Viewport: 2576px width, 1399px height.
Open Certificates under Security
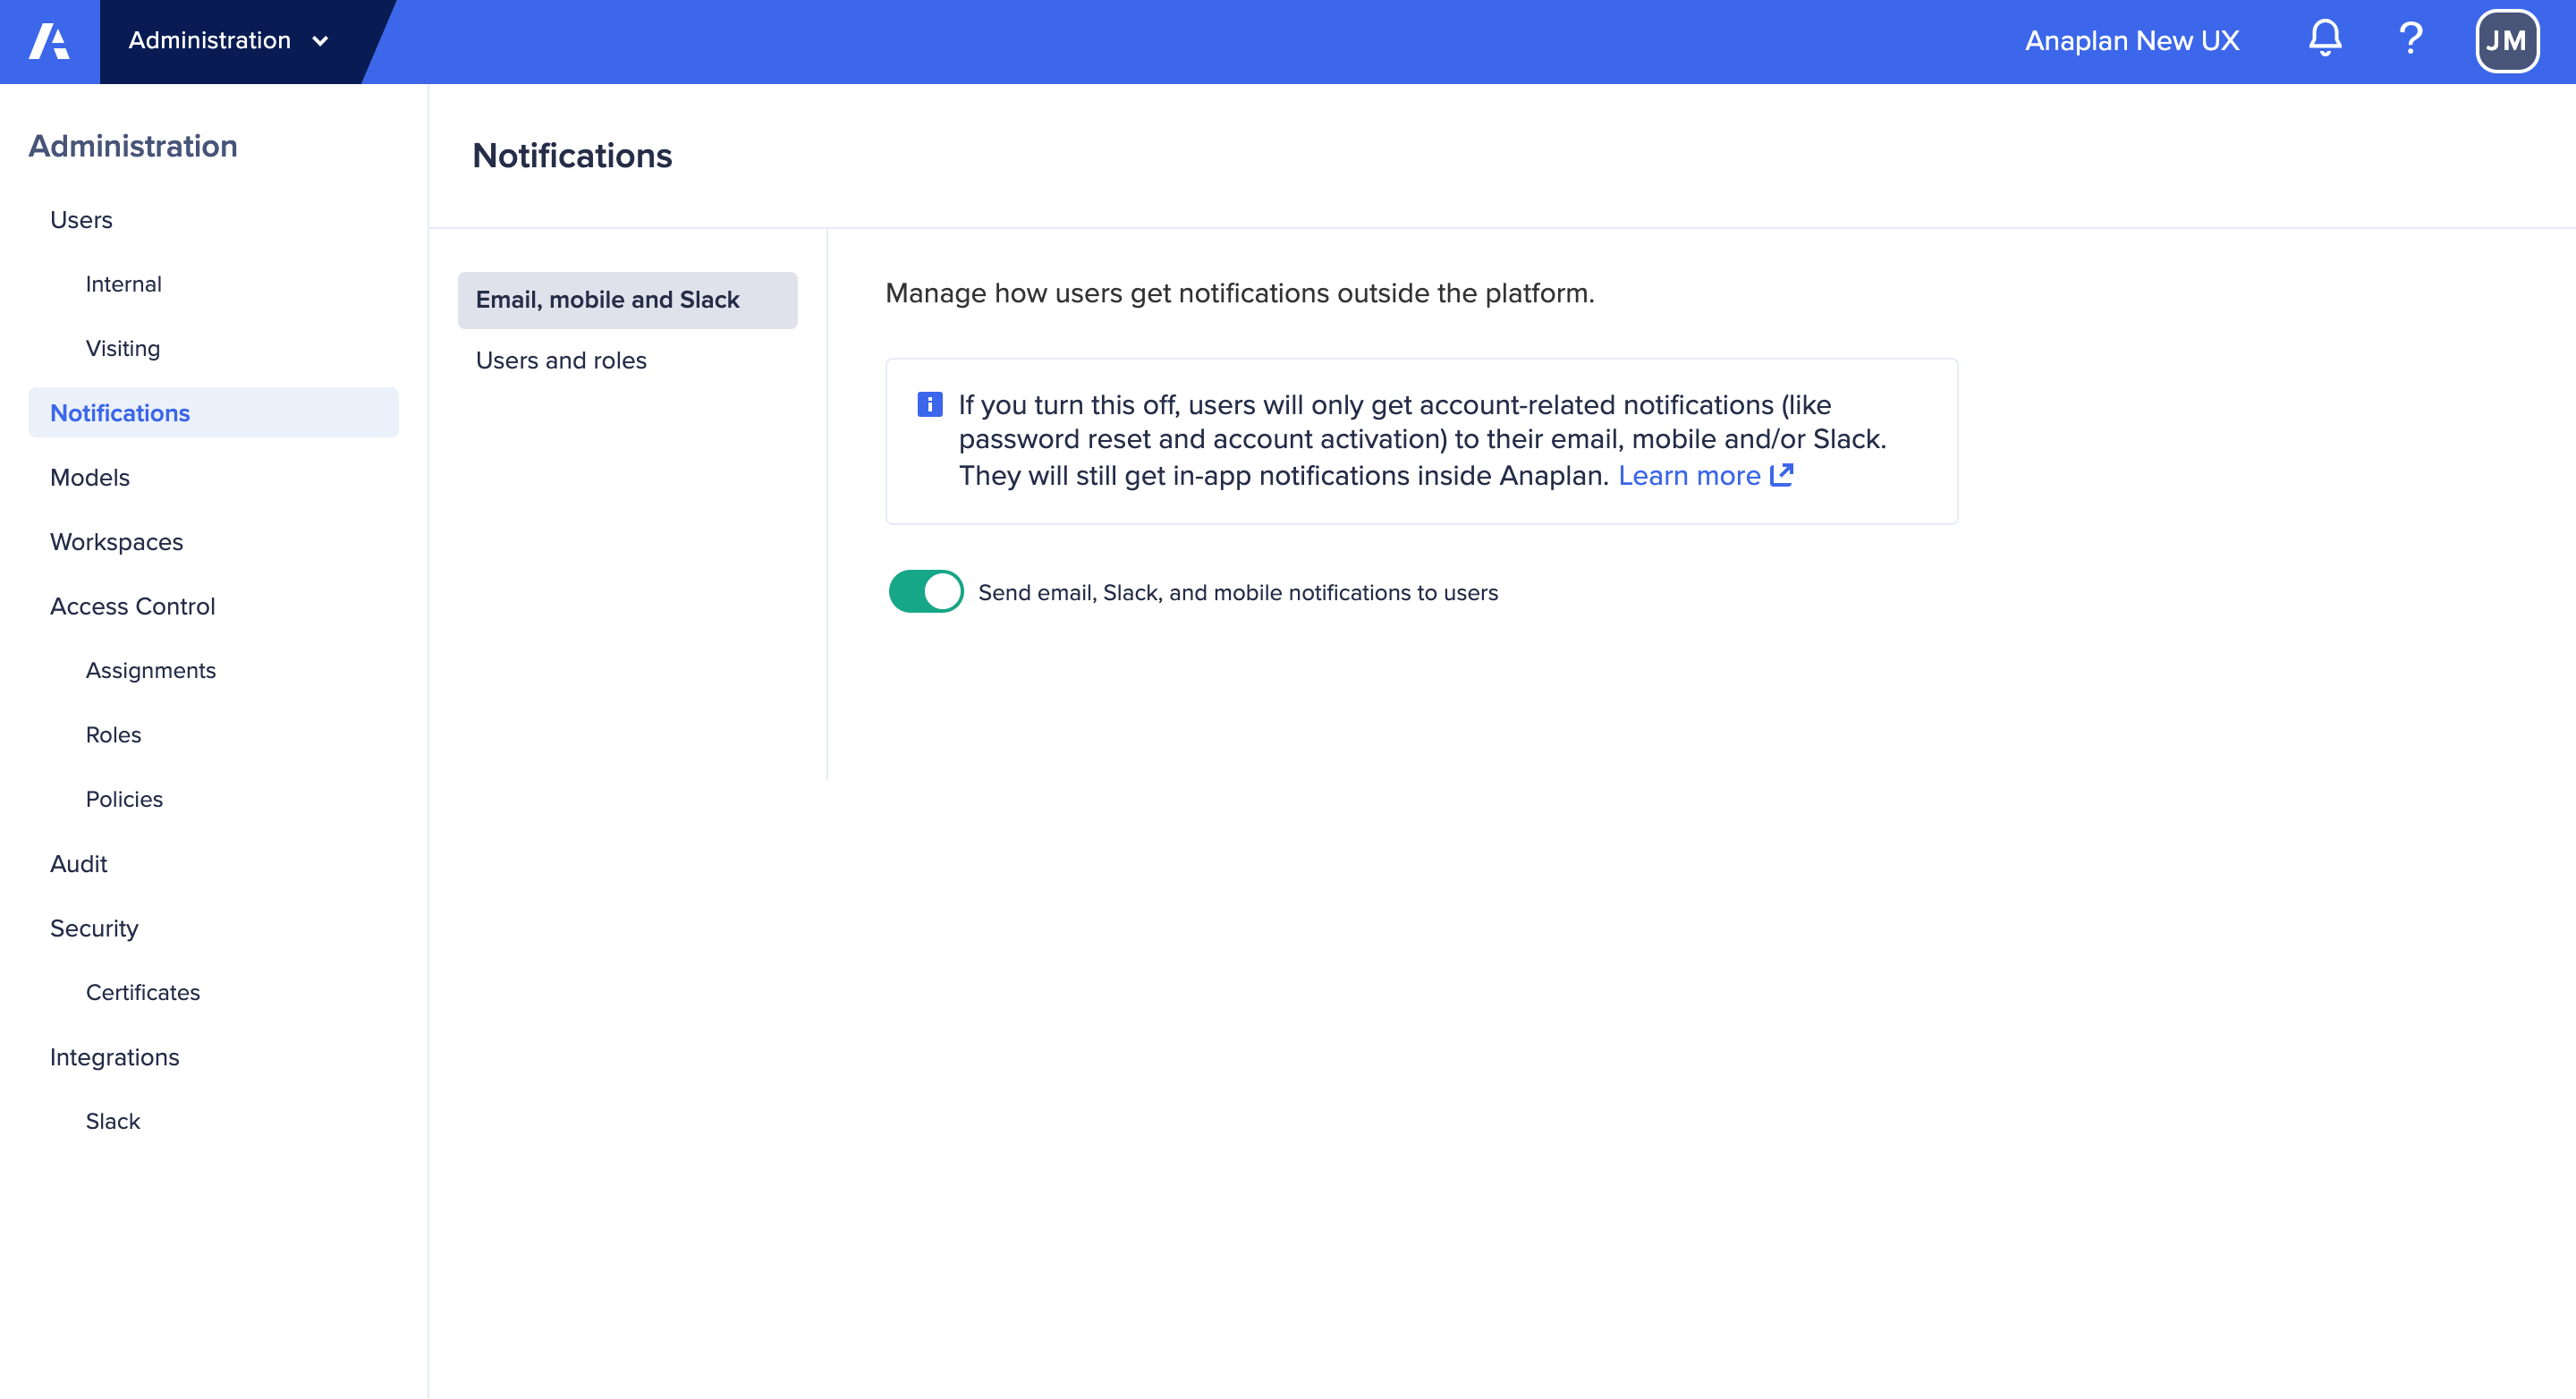[142, 992]
